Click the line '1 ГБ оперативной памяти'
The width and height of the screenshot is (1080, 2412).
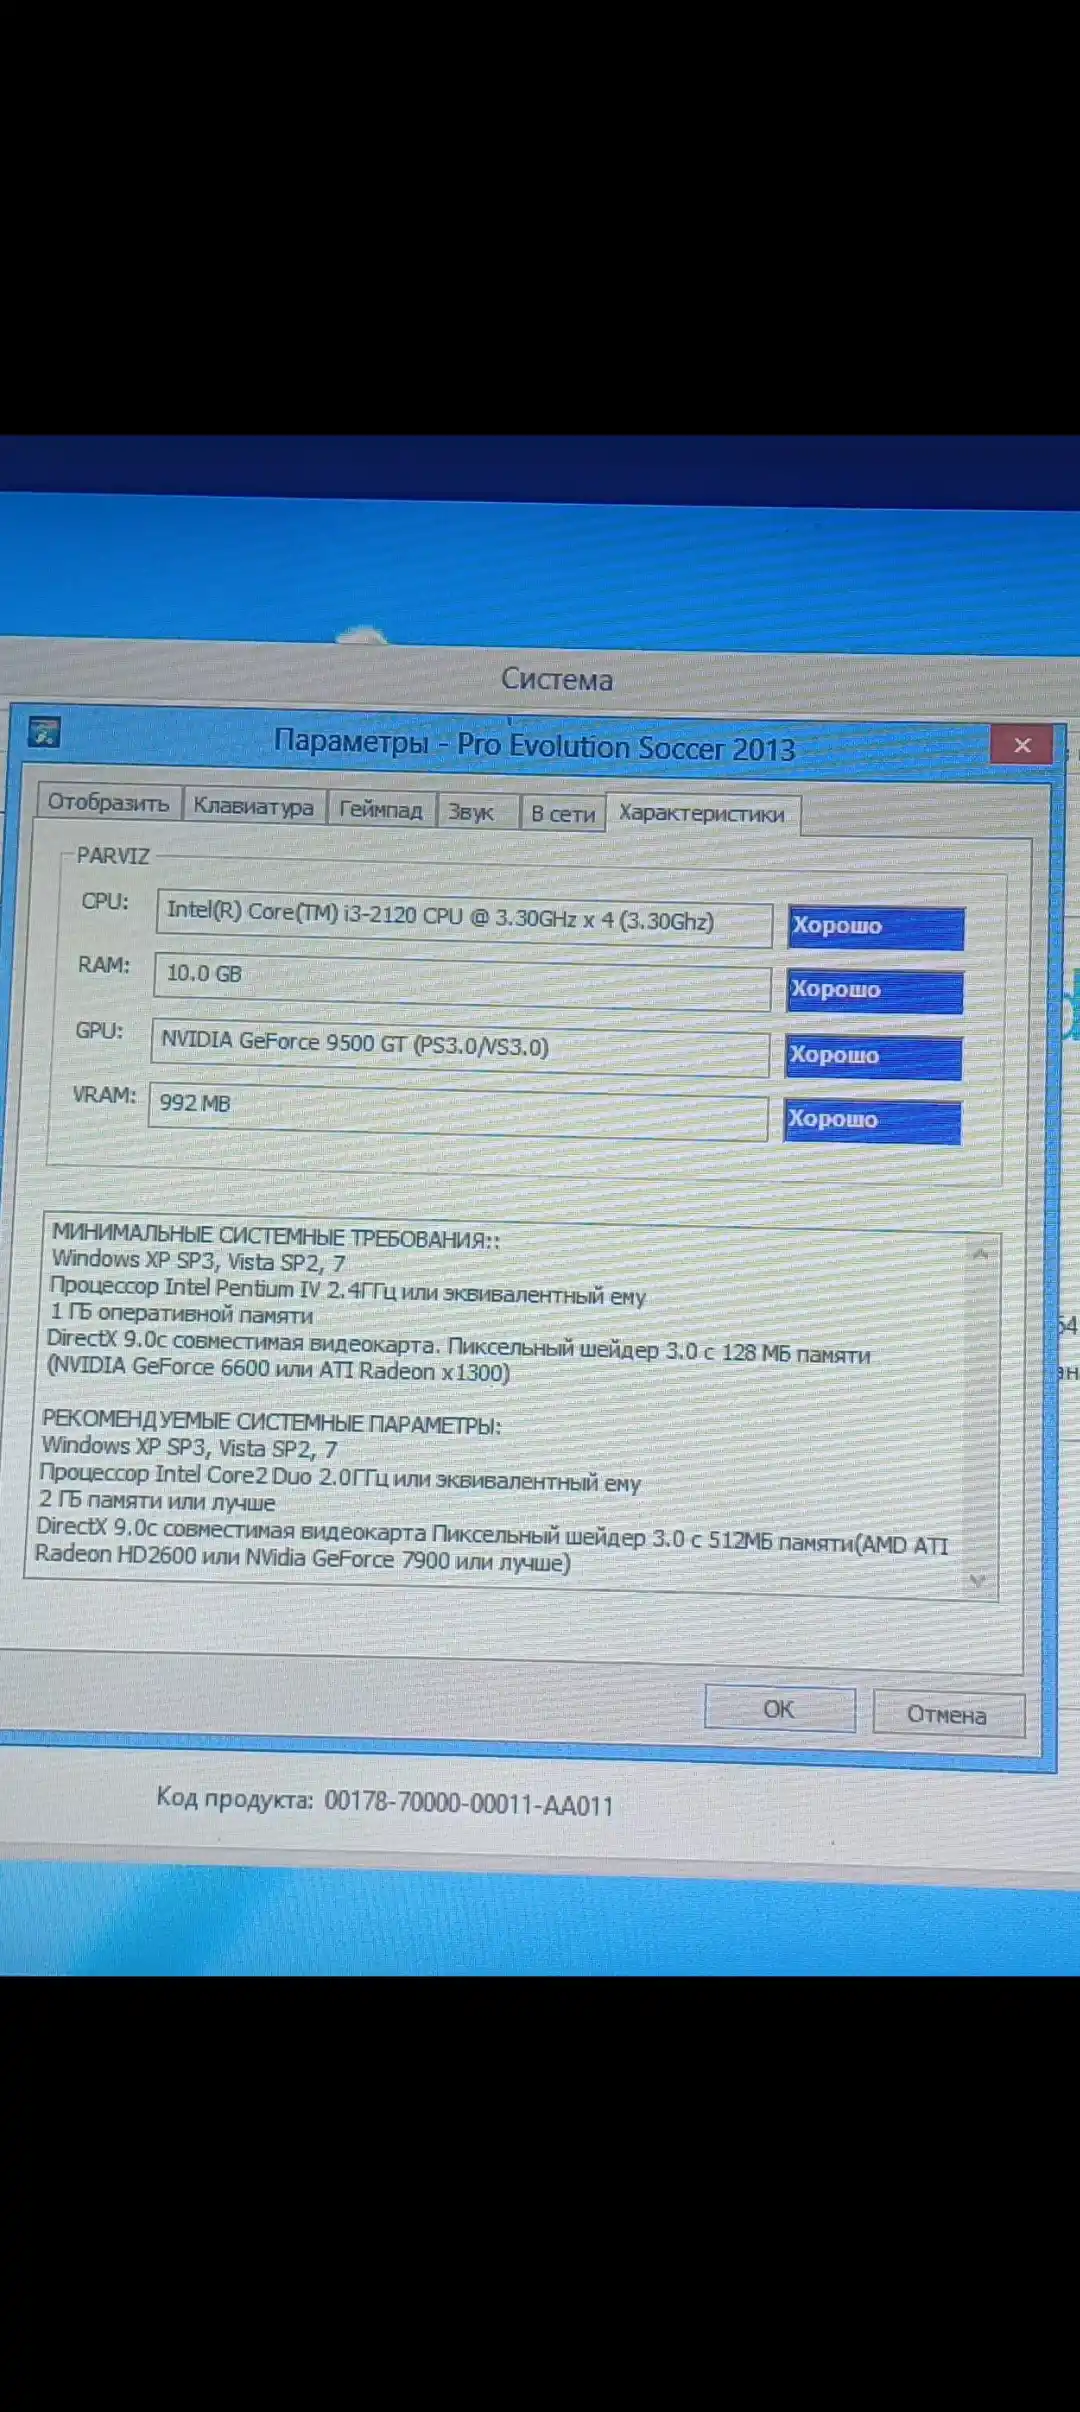tap(181, 1313)
